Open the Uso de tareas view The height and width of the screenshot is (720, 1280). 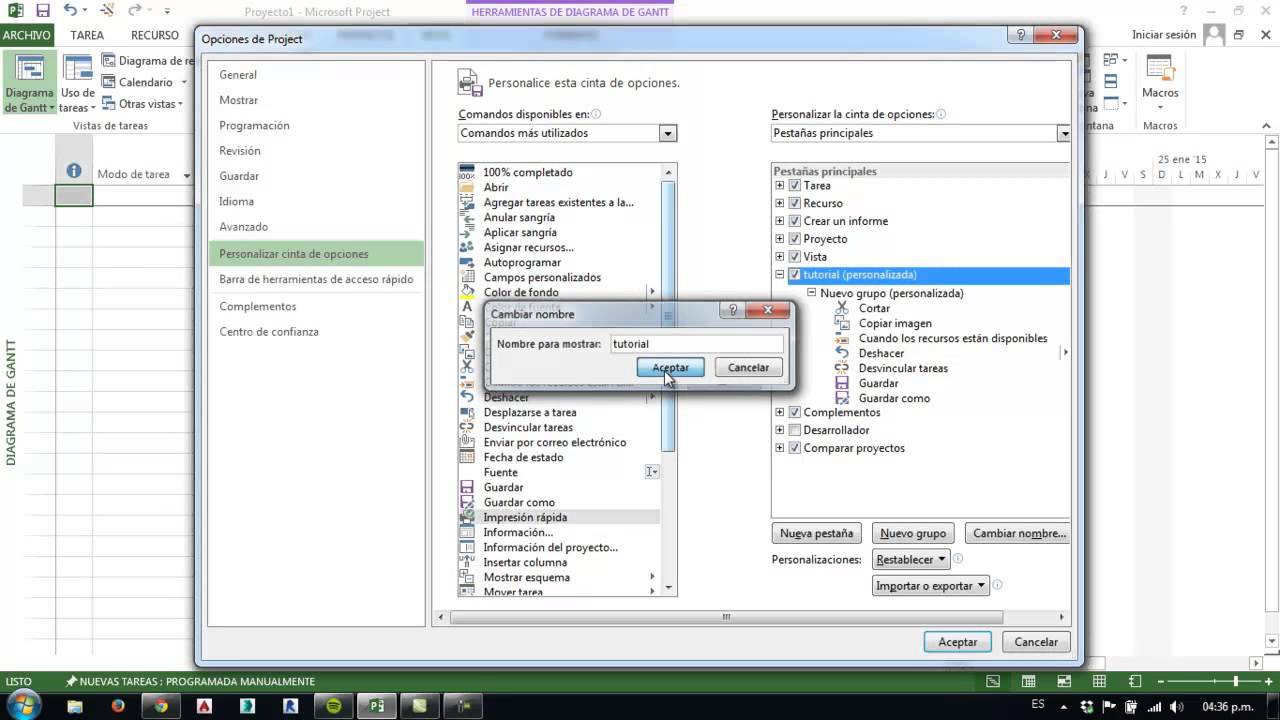pos(77,83)
